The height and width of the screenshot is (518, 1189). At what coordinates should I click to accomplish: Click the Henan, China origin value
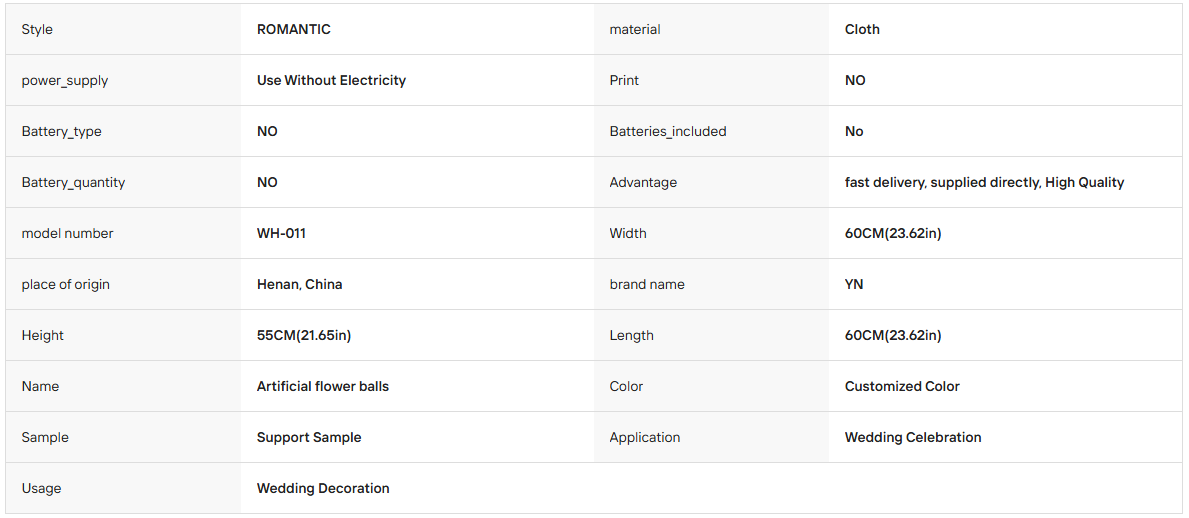pyautogui.click(x=300, y=284)
